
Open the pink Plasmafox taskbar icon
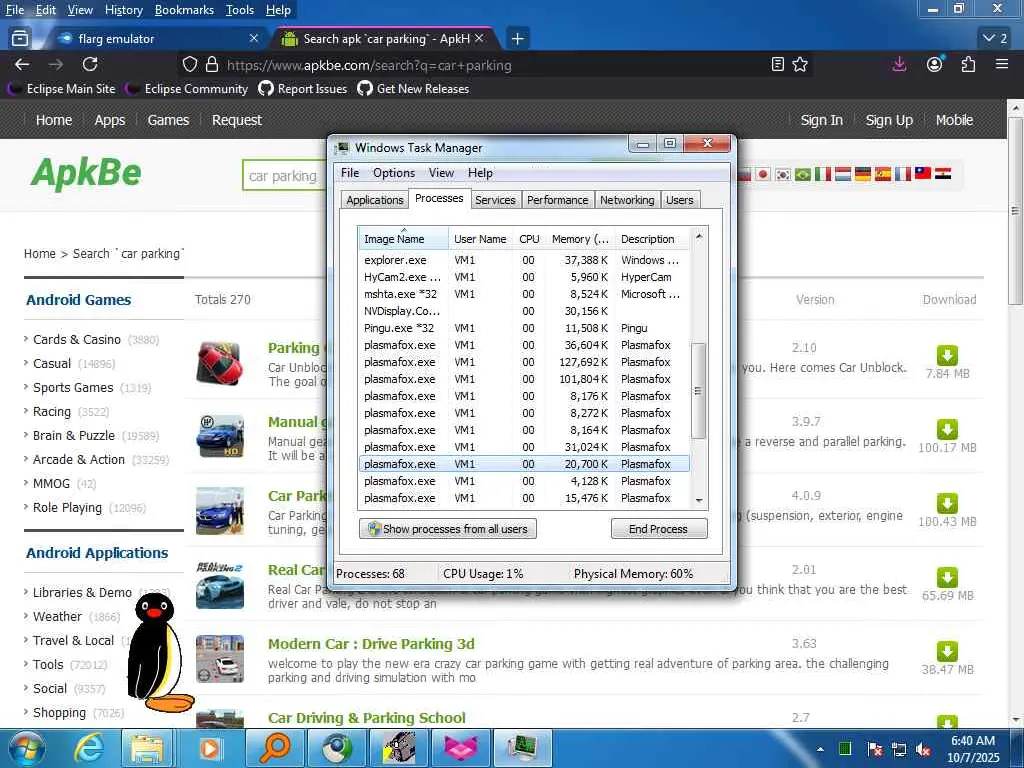coord(461,748)
